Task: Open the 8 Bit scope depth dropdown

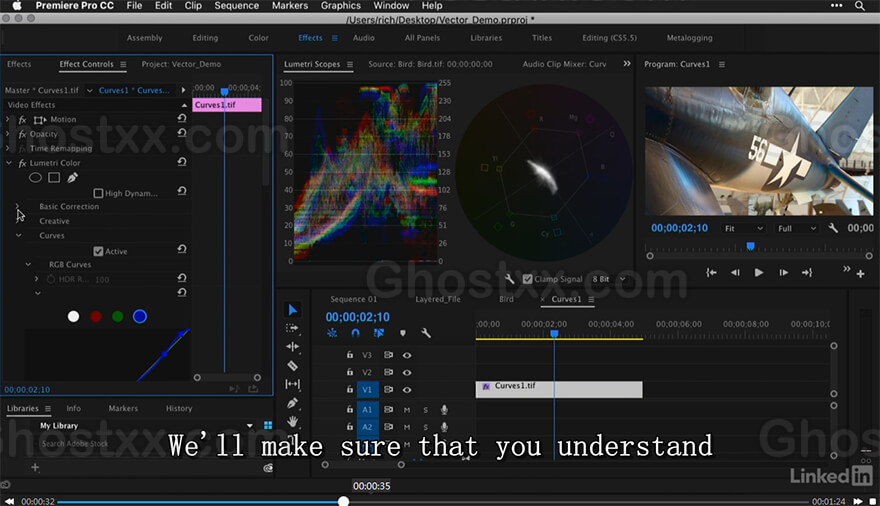Action: pyautogui.click(x=609, y=279)
